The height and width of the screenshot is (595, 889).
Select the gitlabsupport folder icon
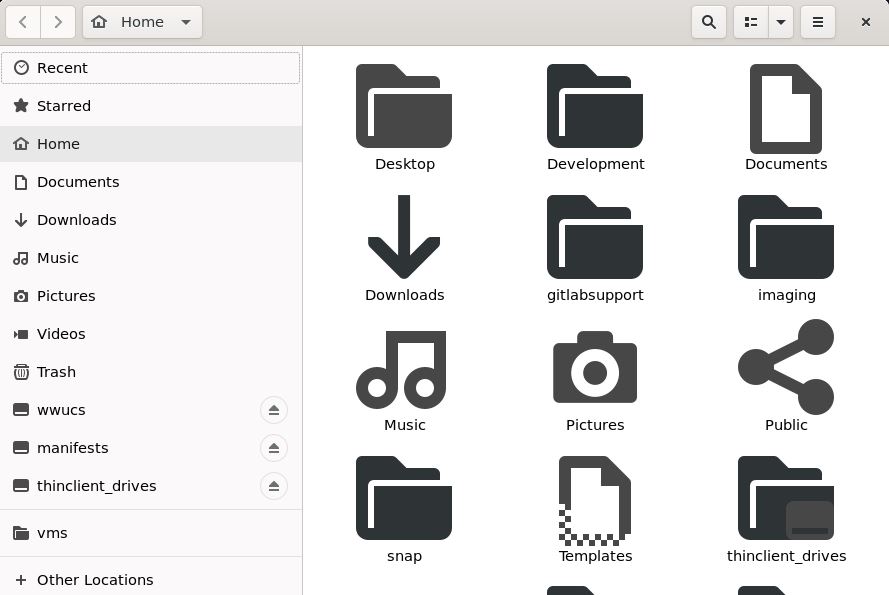[x=595, y=237]
